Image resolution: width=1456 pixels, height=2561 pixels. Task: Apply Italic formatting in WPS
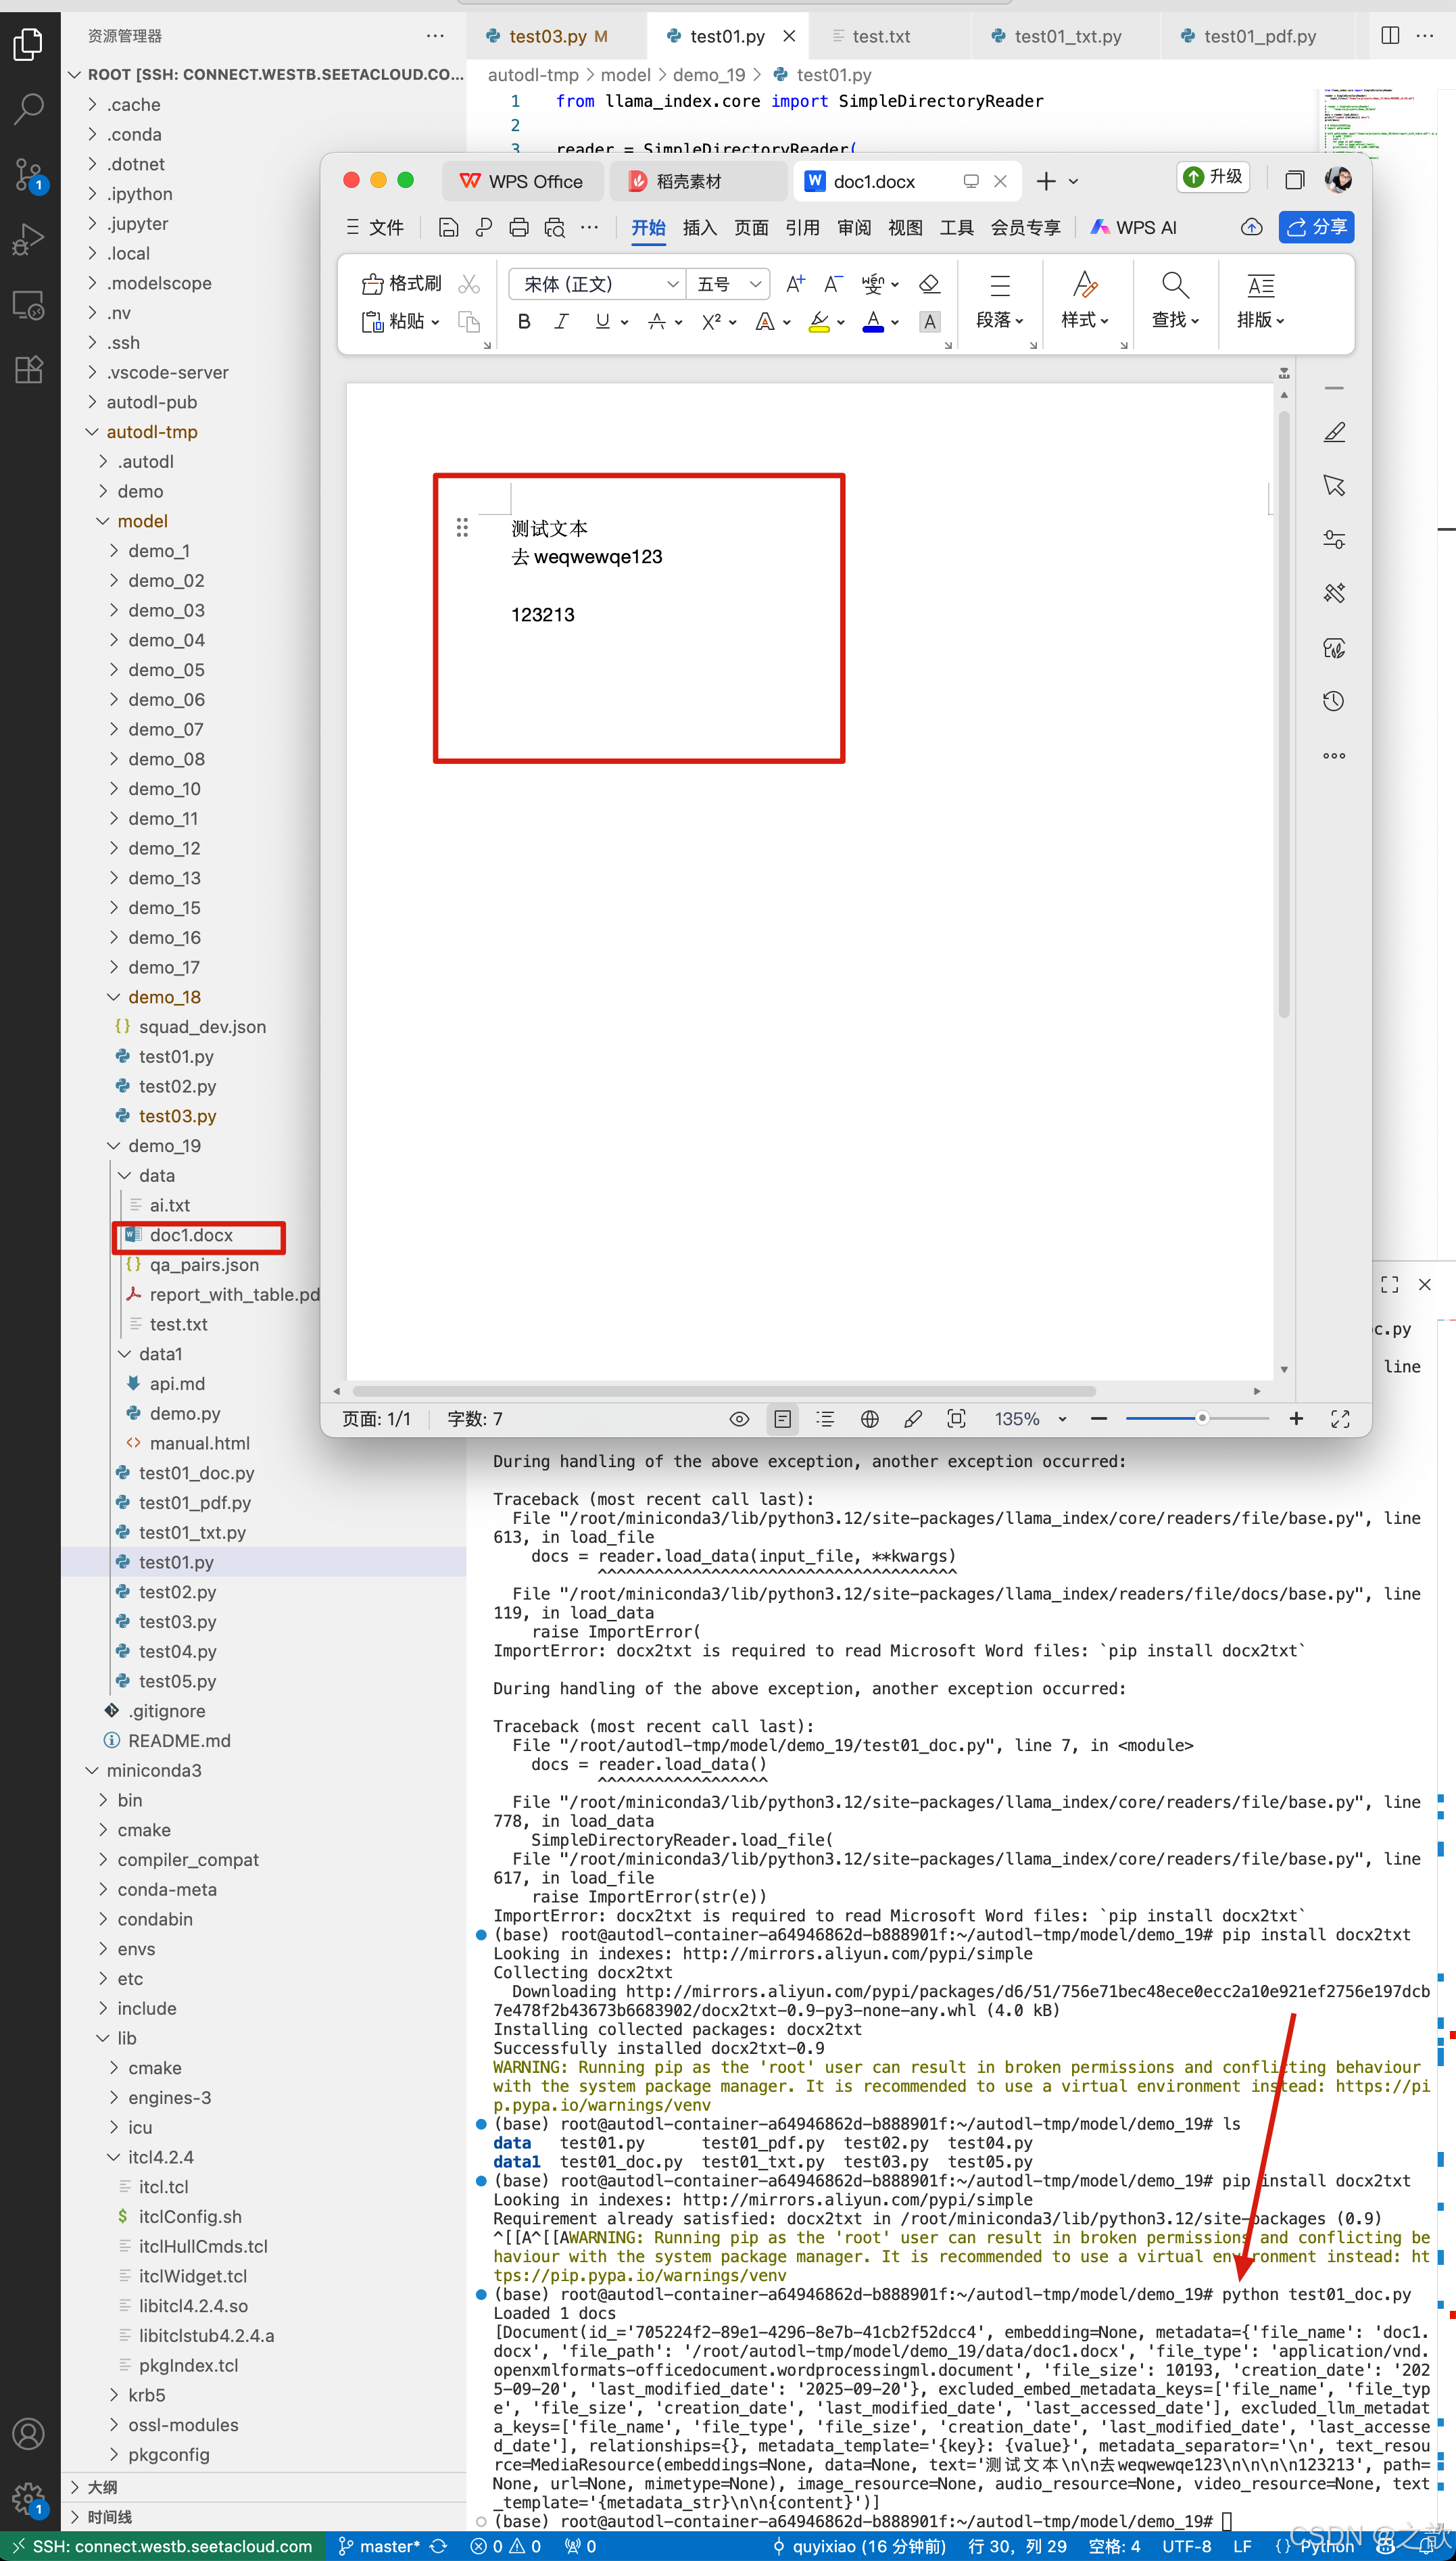click(561, 322)
